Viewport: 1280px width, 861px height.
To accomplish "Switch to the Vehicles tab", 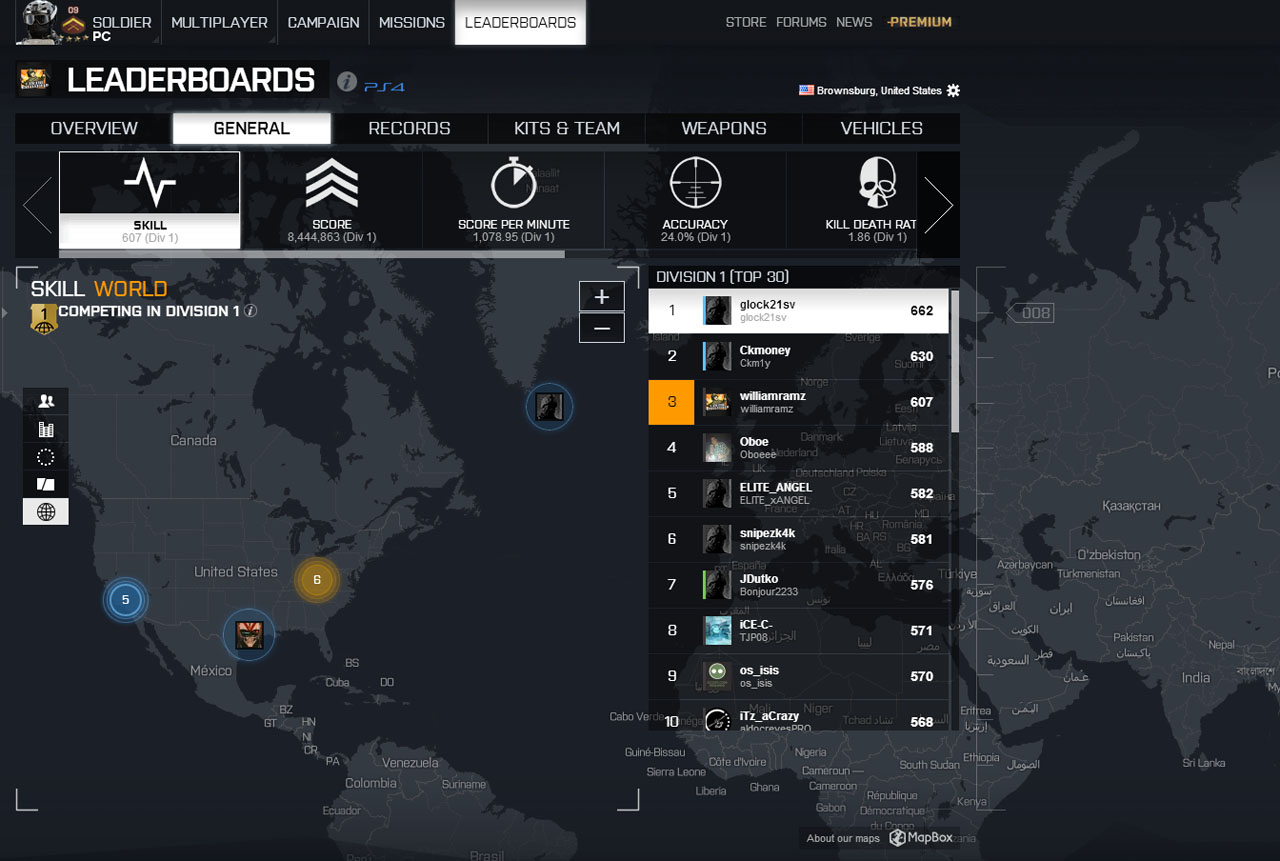I will [882, 128].
